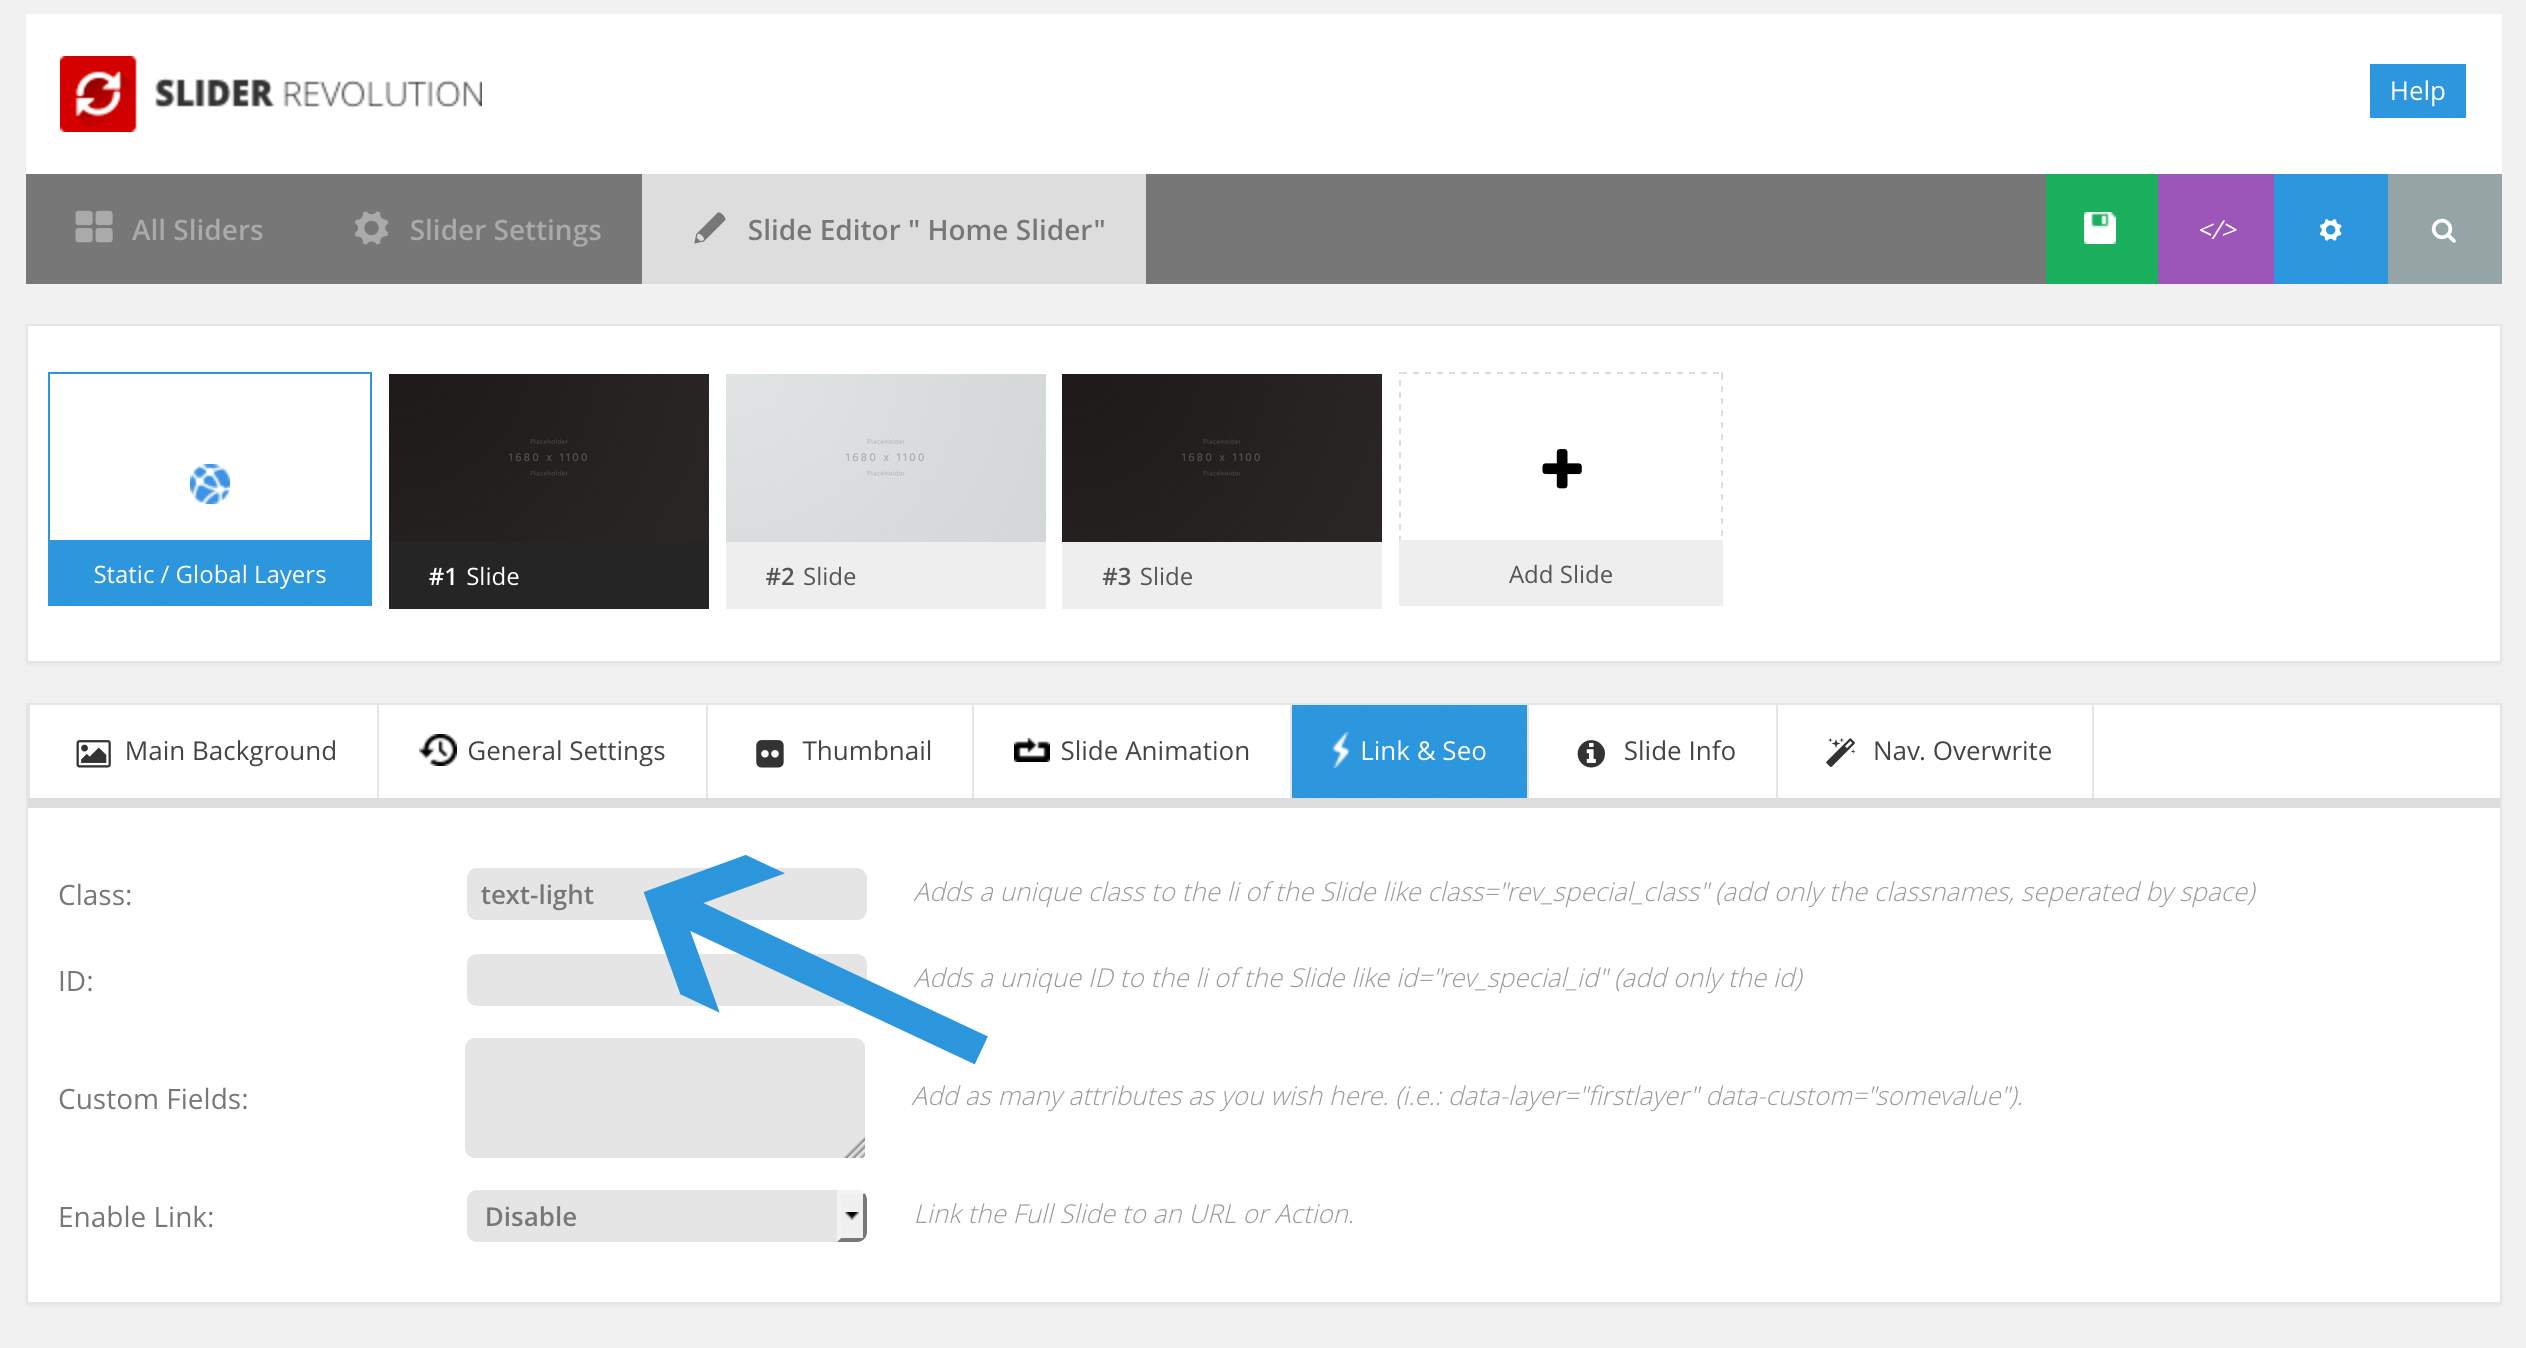Click the Enable Link dropdown arrow
This screenshot has height=1348, width=2526.
(x=851, y=1216)
